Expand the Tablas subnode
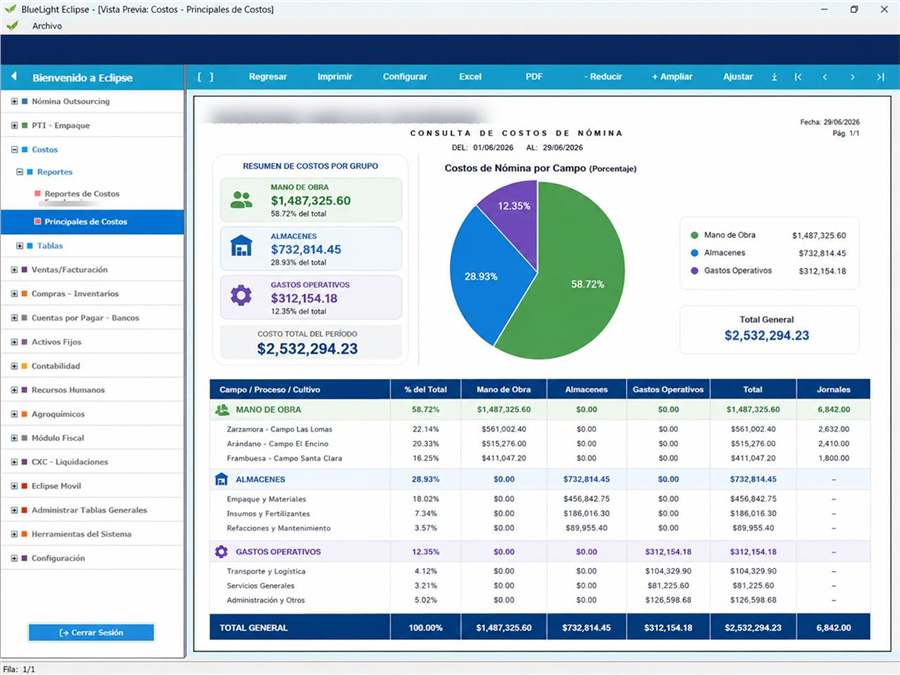This screenshot has width=900, height=675. click(x=20, y=246)
